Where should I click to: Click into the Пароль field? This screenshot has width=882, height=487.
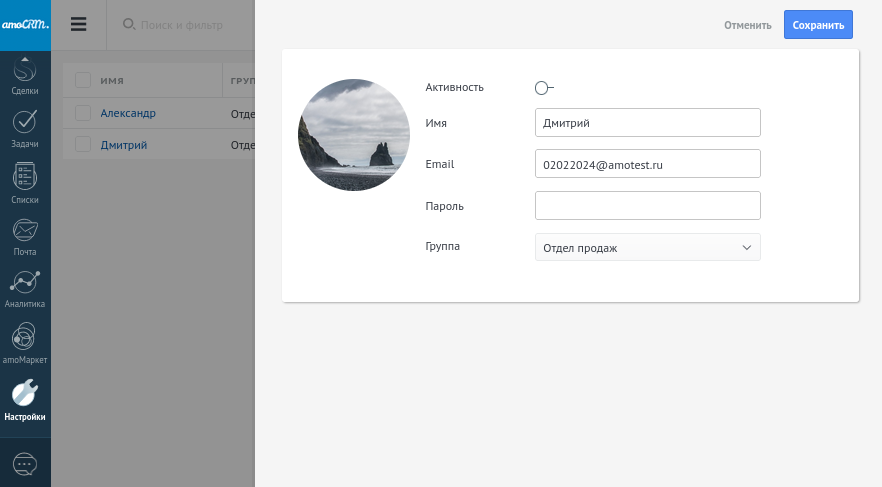point(647,206)
